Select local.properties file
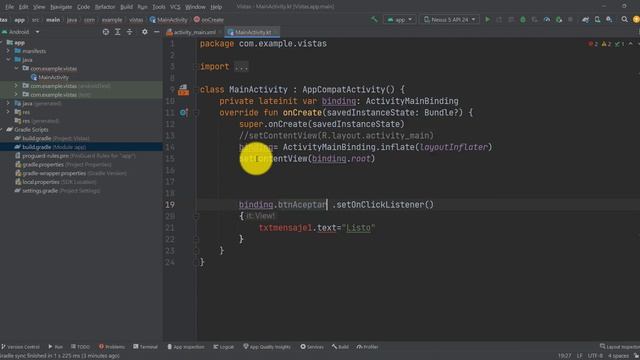This screenshot has height=360, width=640. pos(56,182)
